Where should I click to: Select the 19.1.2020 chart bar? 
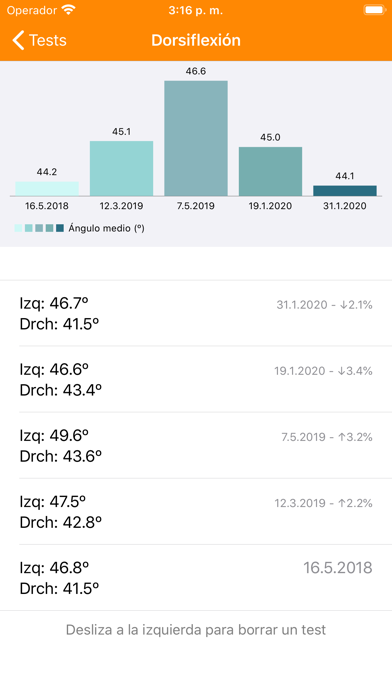pos(270,171)
